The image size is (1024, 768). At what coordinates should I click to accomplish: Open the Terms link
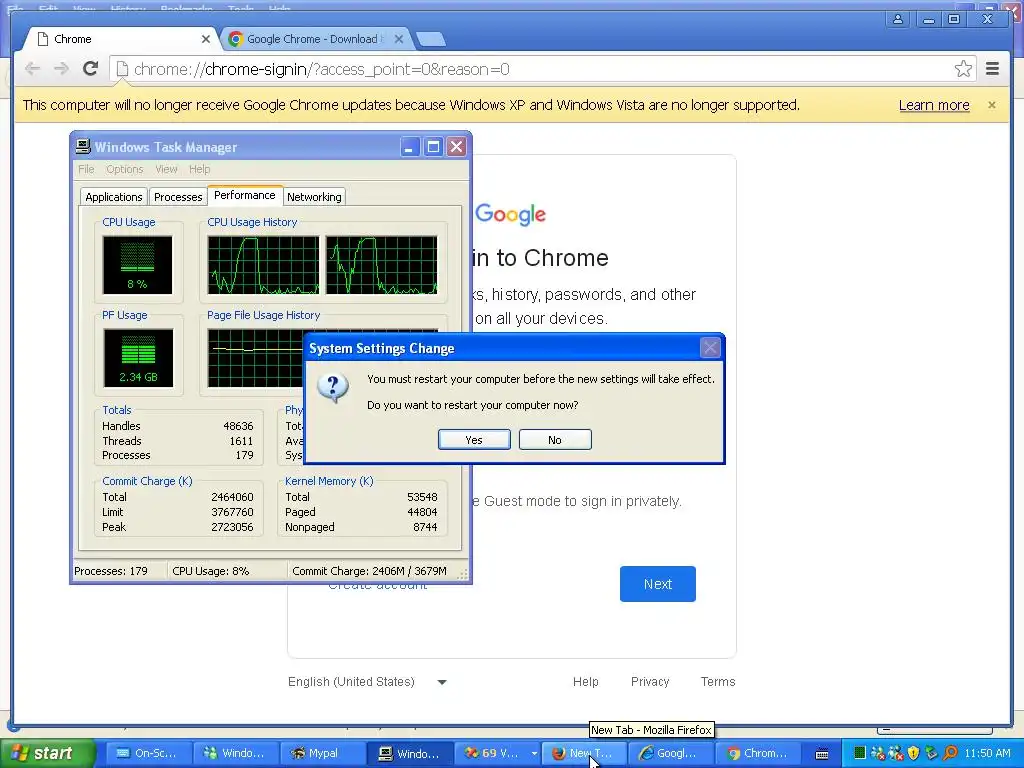[718, 682]
